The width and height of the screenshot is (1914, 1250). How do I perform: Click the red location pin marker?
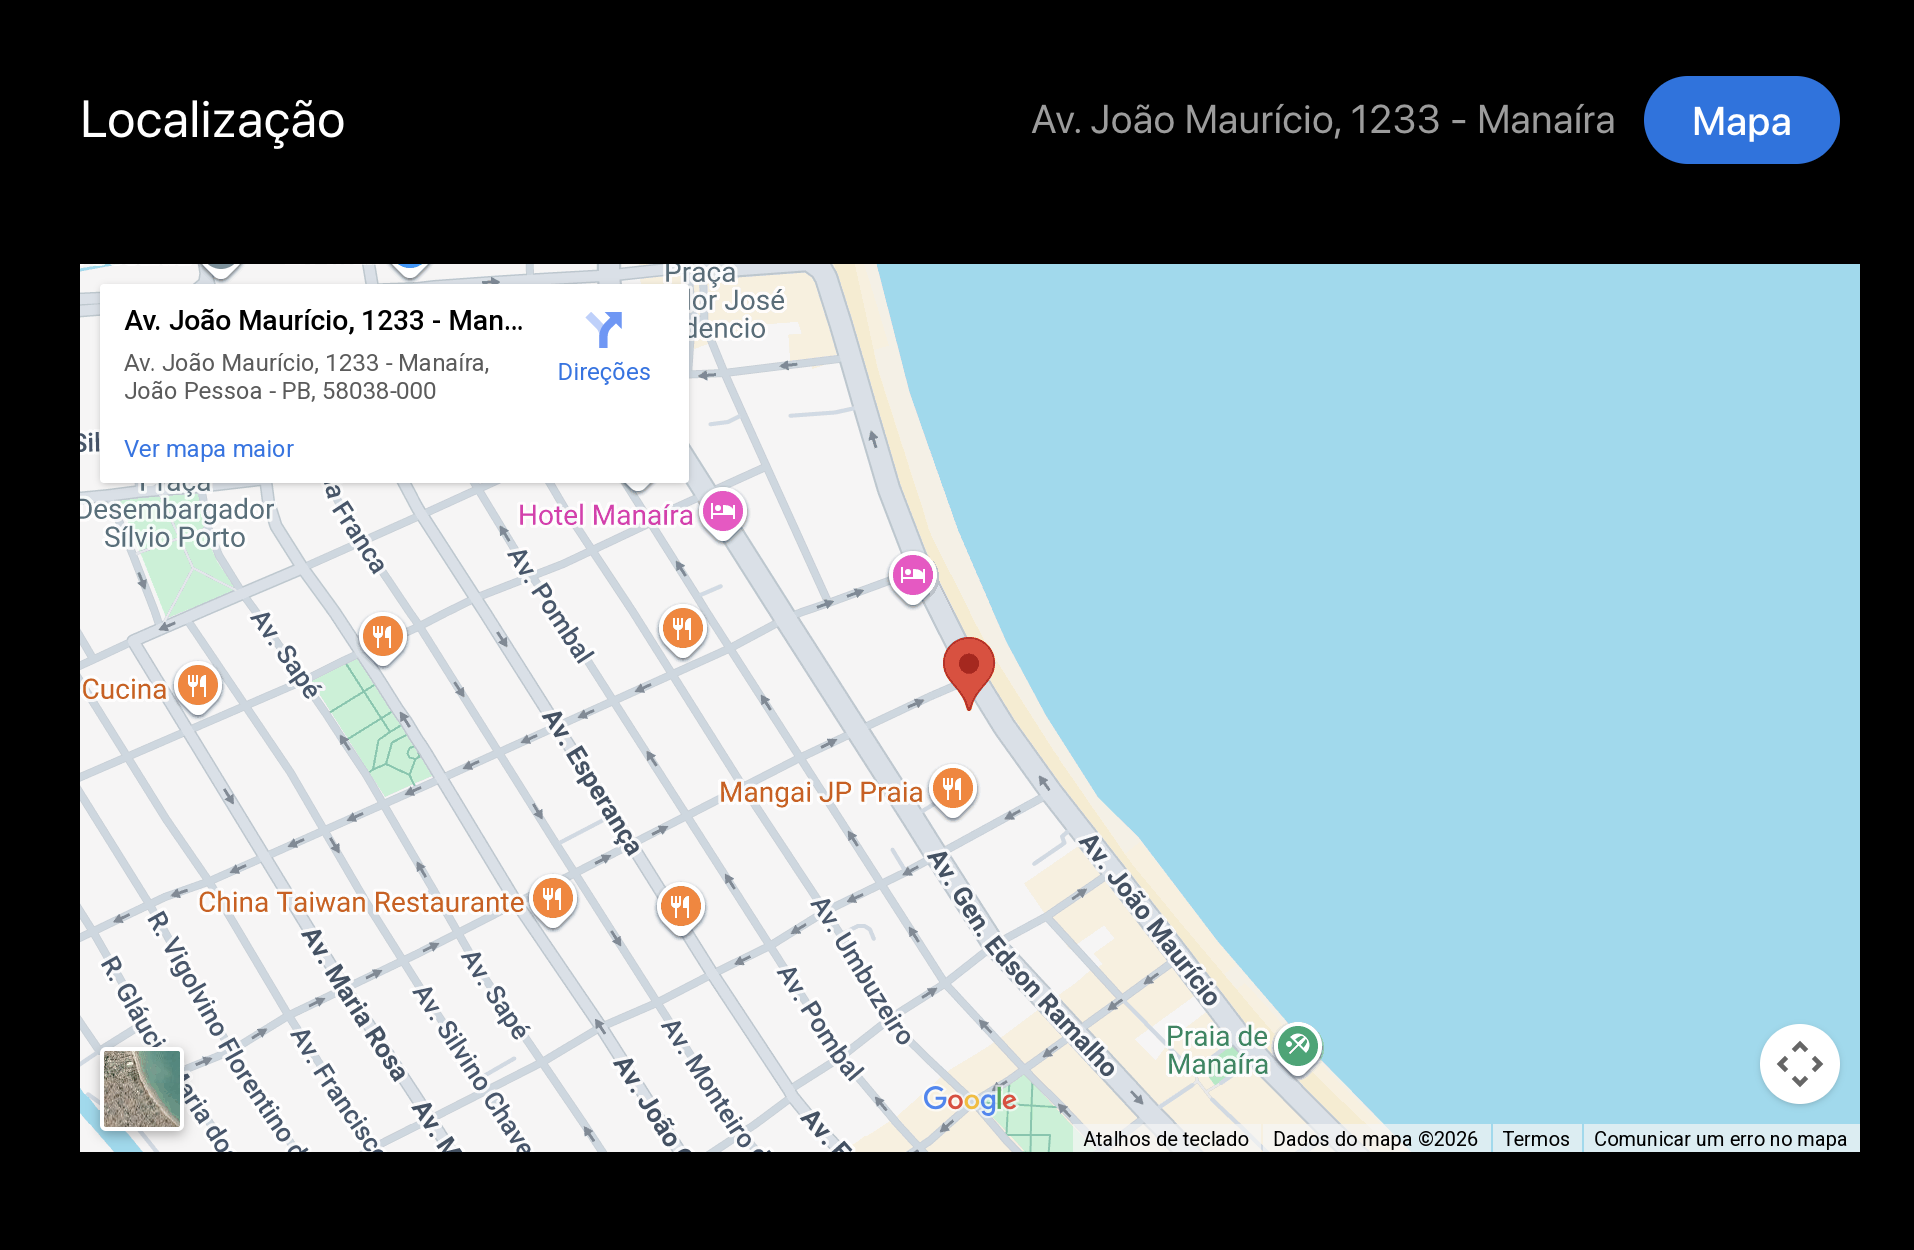coord(968,668)
